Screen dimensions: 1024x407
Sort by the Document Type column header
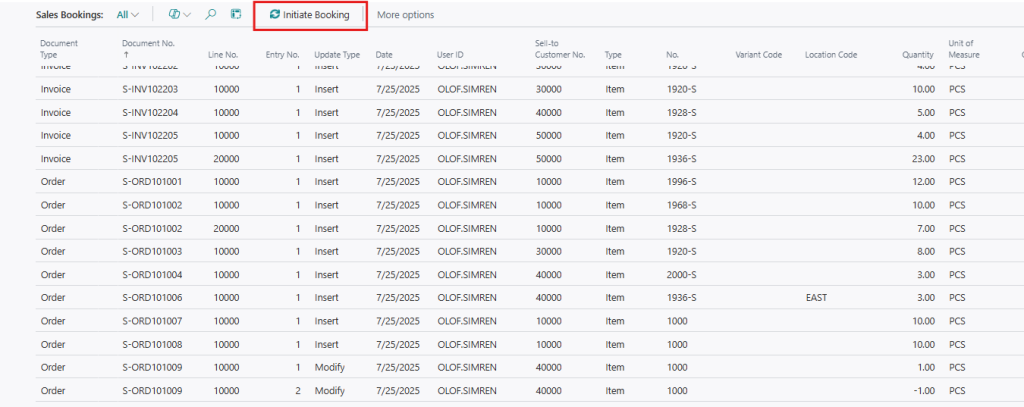click(x=58, y=49)
